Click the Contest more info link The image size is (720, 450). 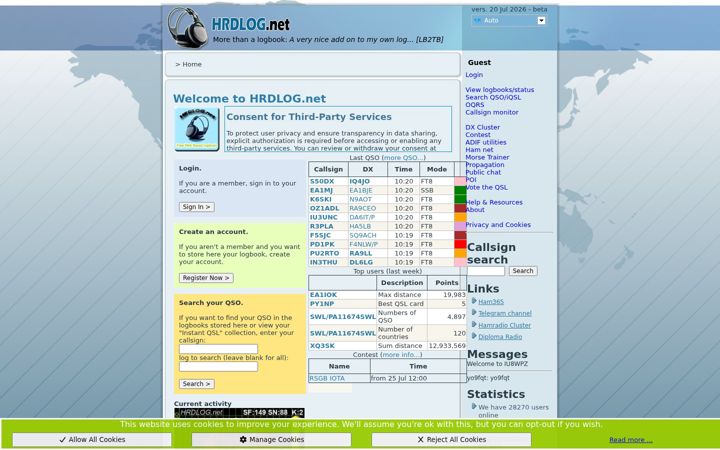point(401,354)
